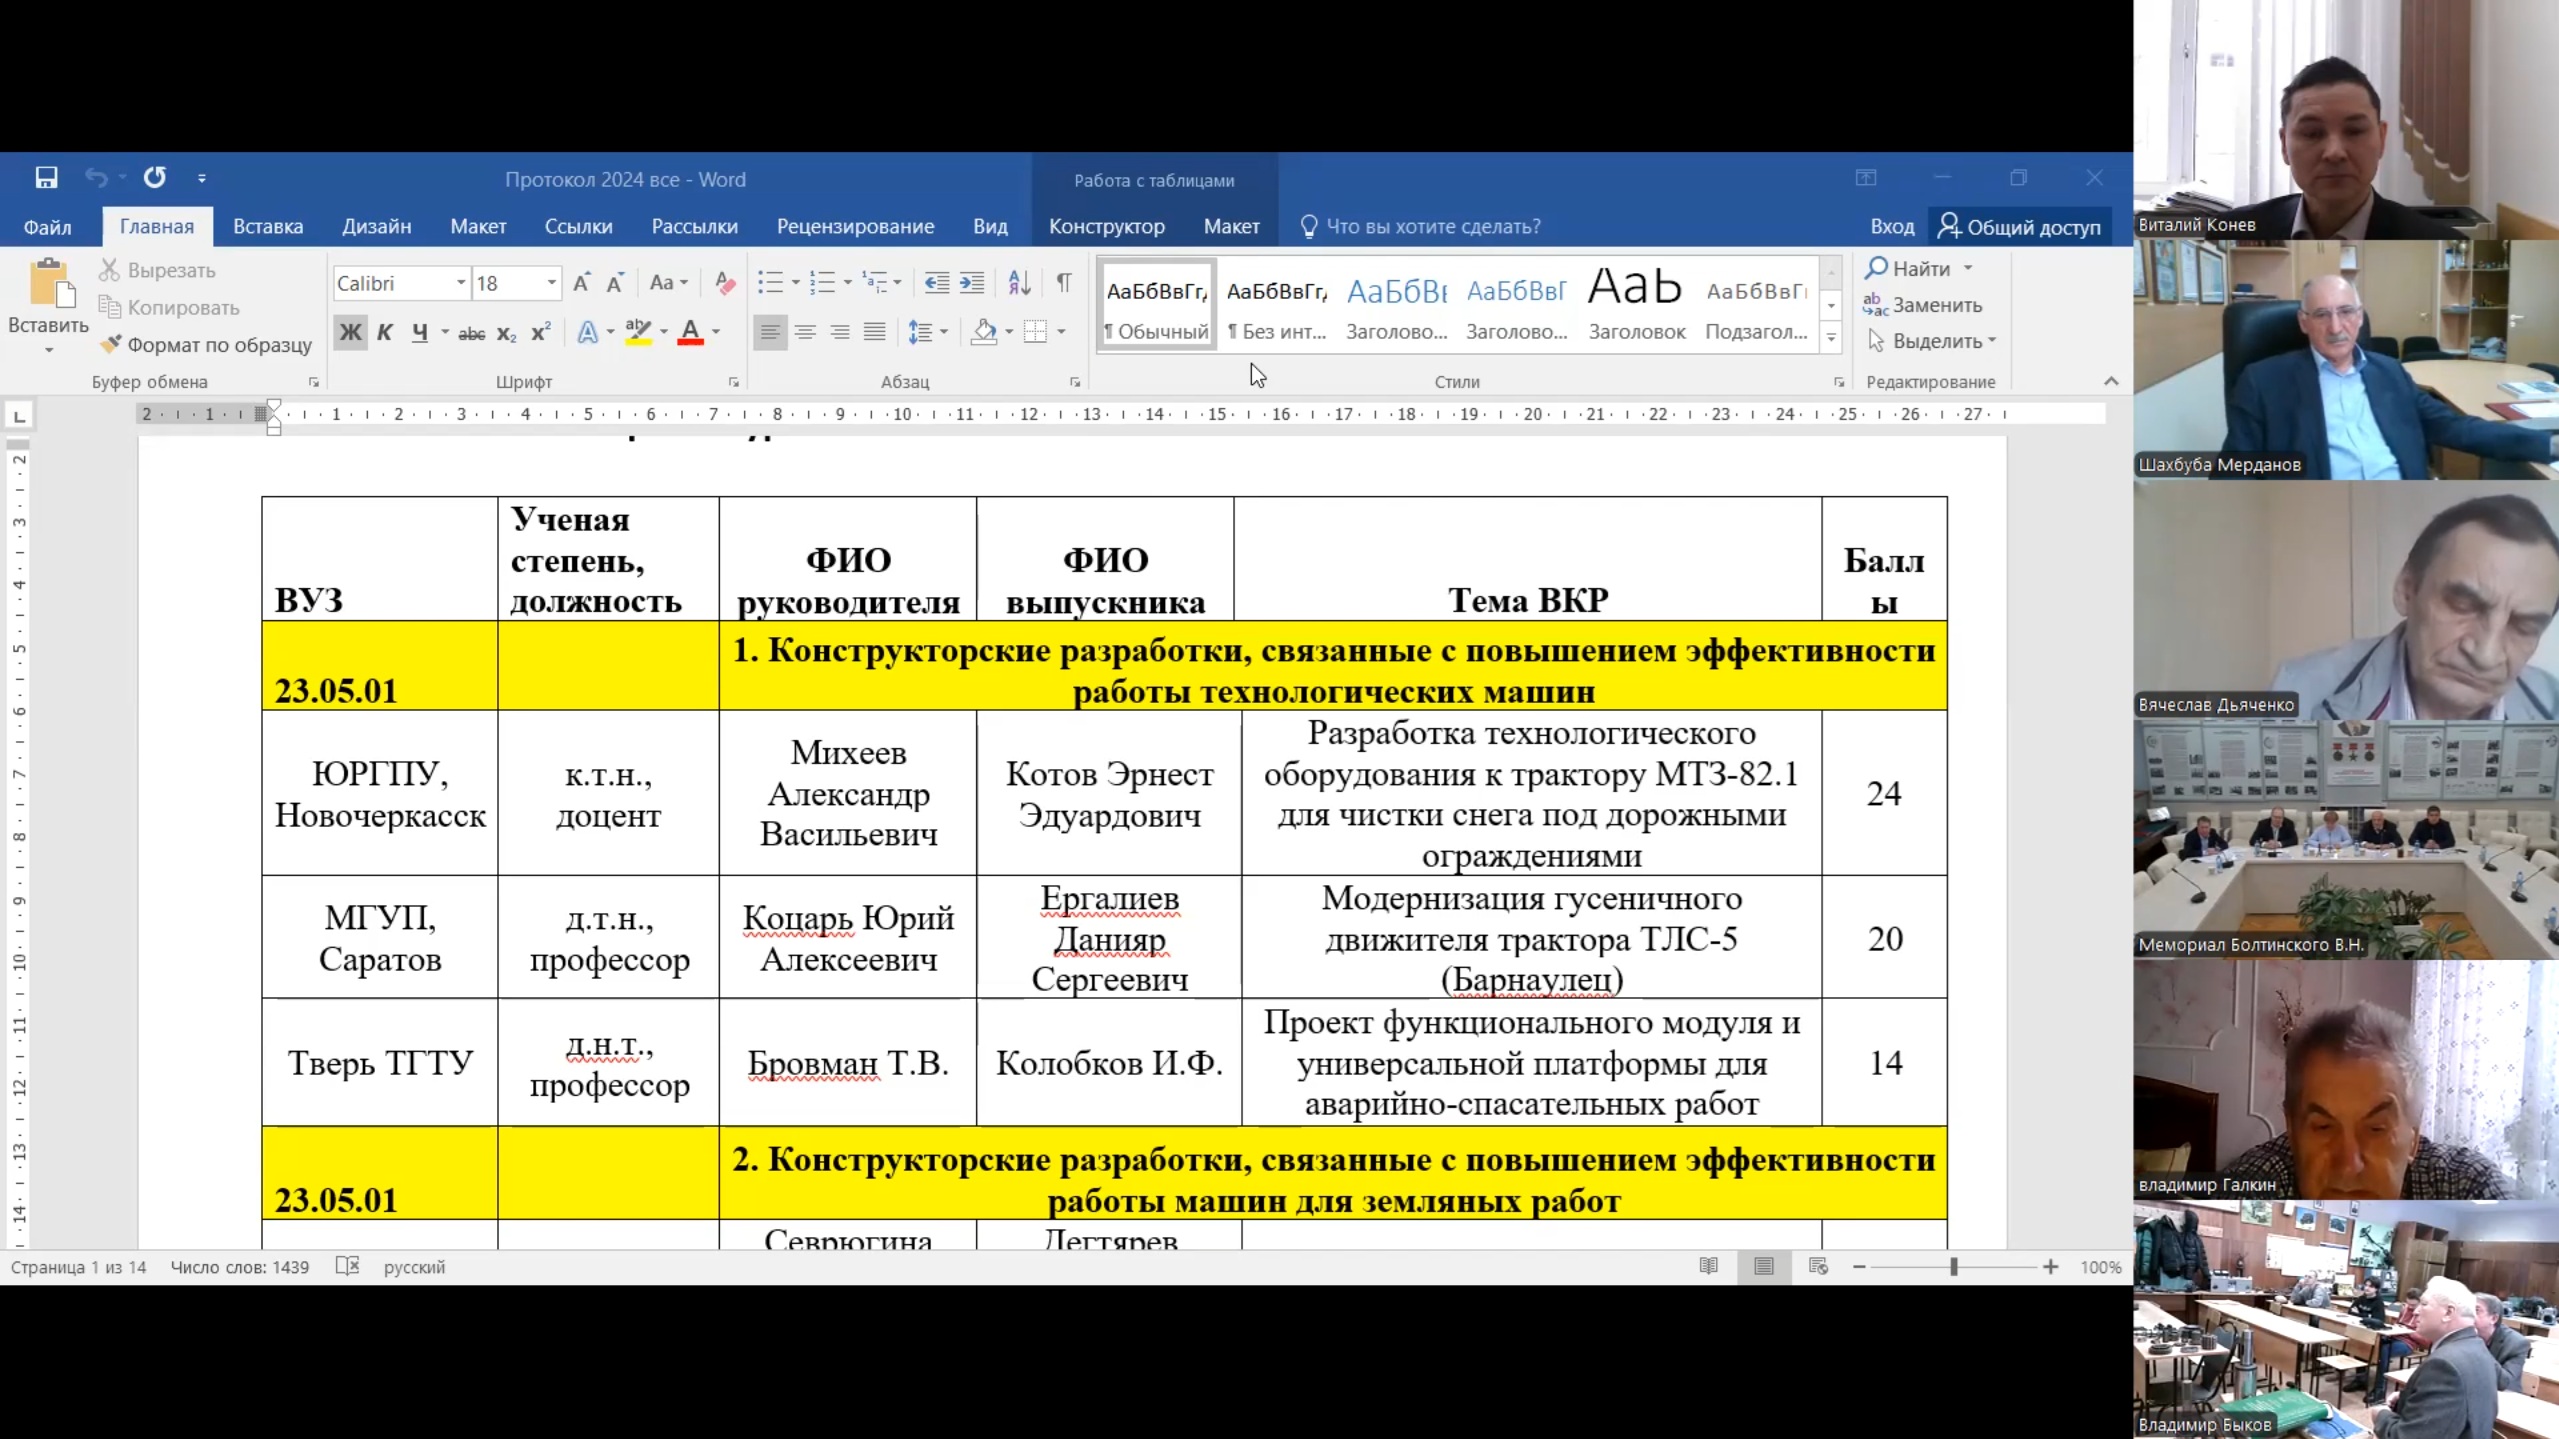Screen dimensions: 2559x1439
Task: Toggle Bold (Ж) formatting
Action: [350, 333]
